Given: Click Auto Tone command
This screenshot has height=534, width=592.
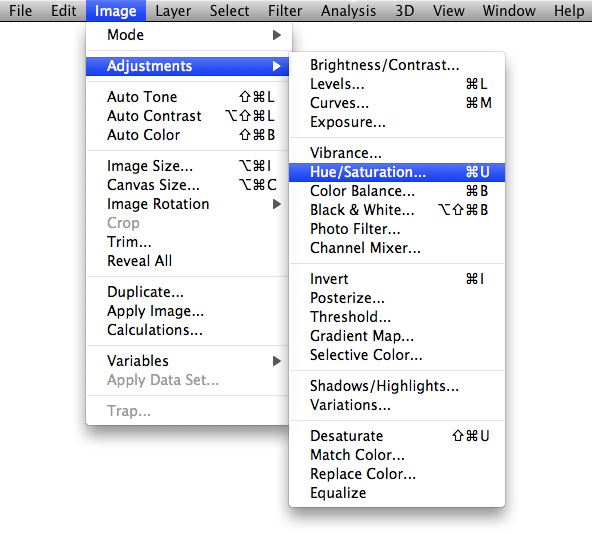Looking at the screenshot, I should click(188, 97).
